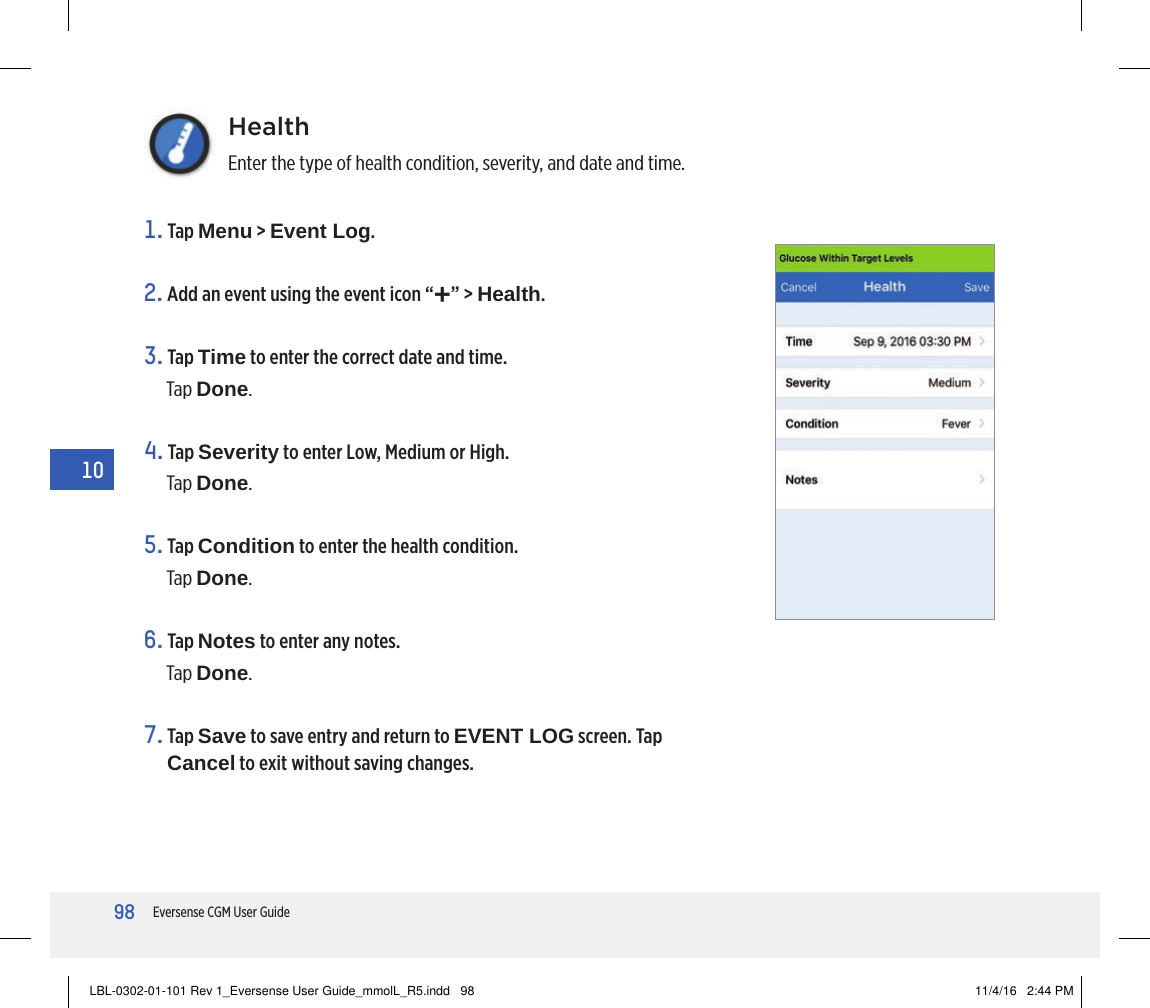Click the Condition label in the phone screen

coord(811,423)
